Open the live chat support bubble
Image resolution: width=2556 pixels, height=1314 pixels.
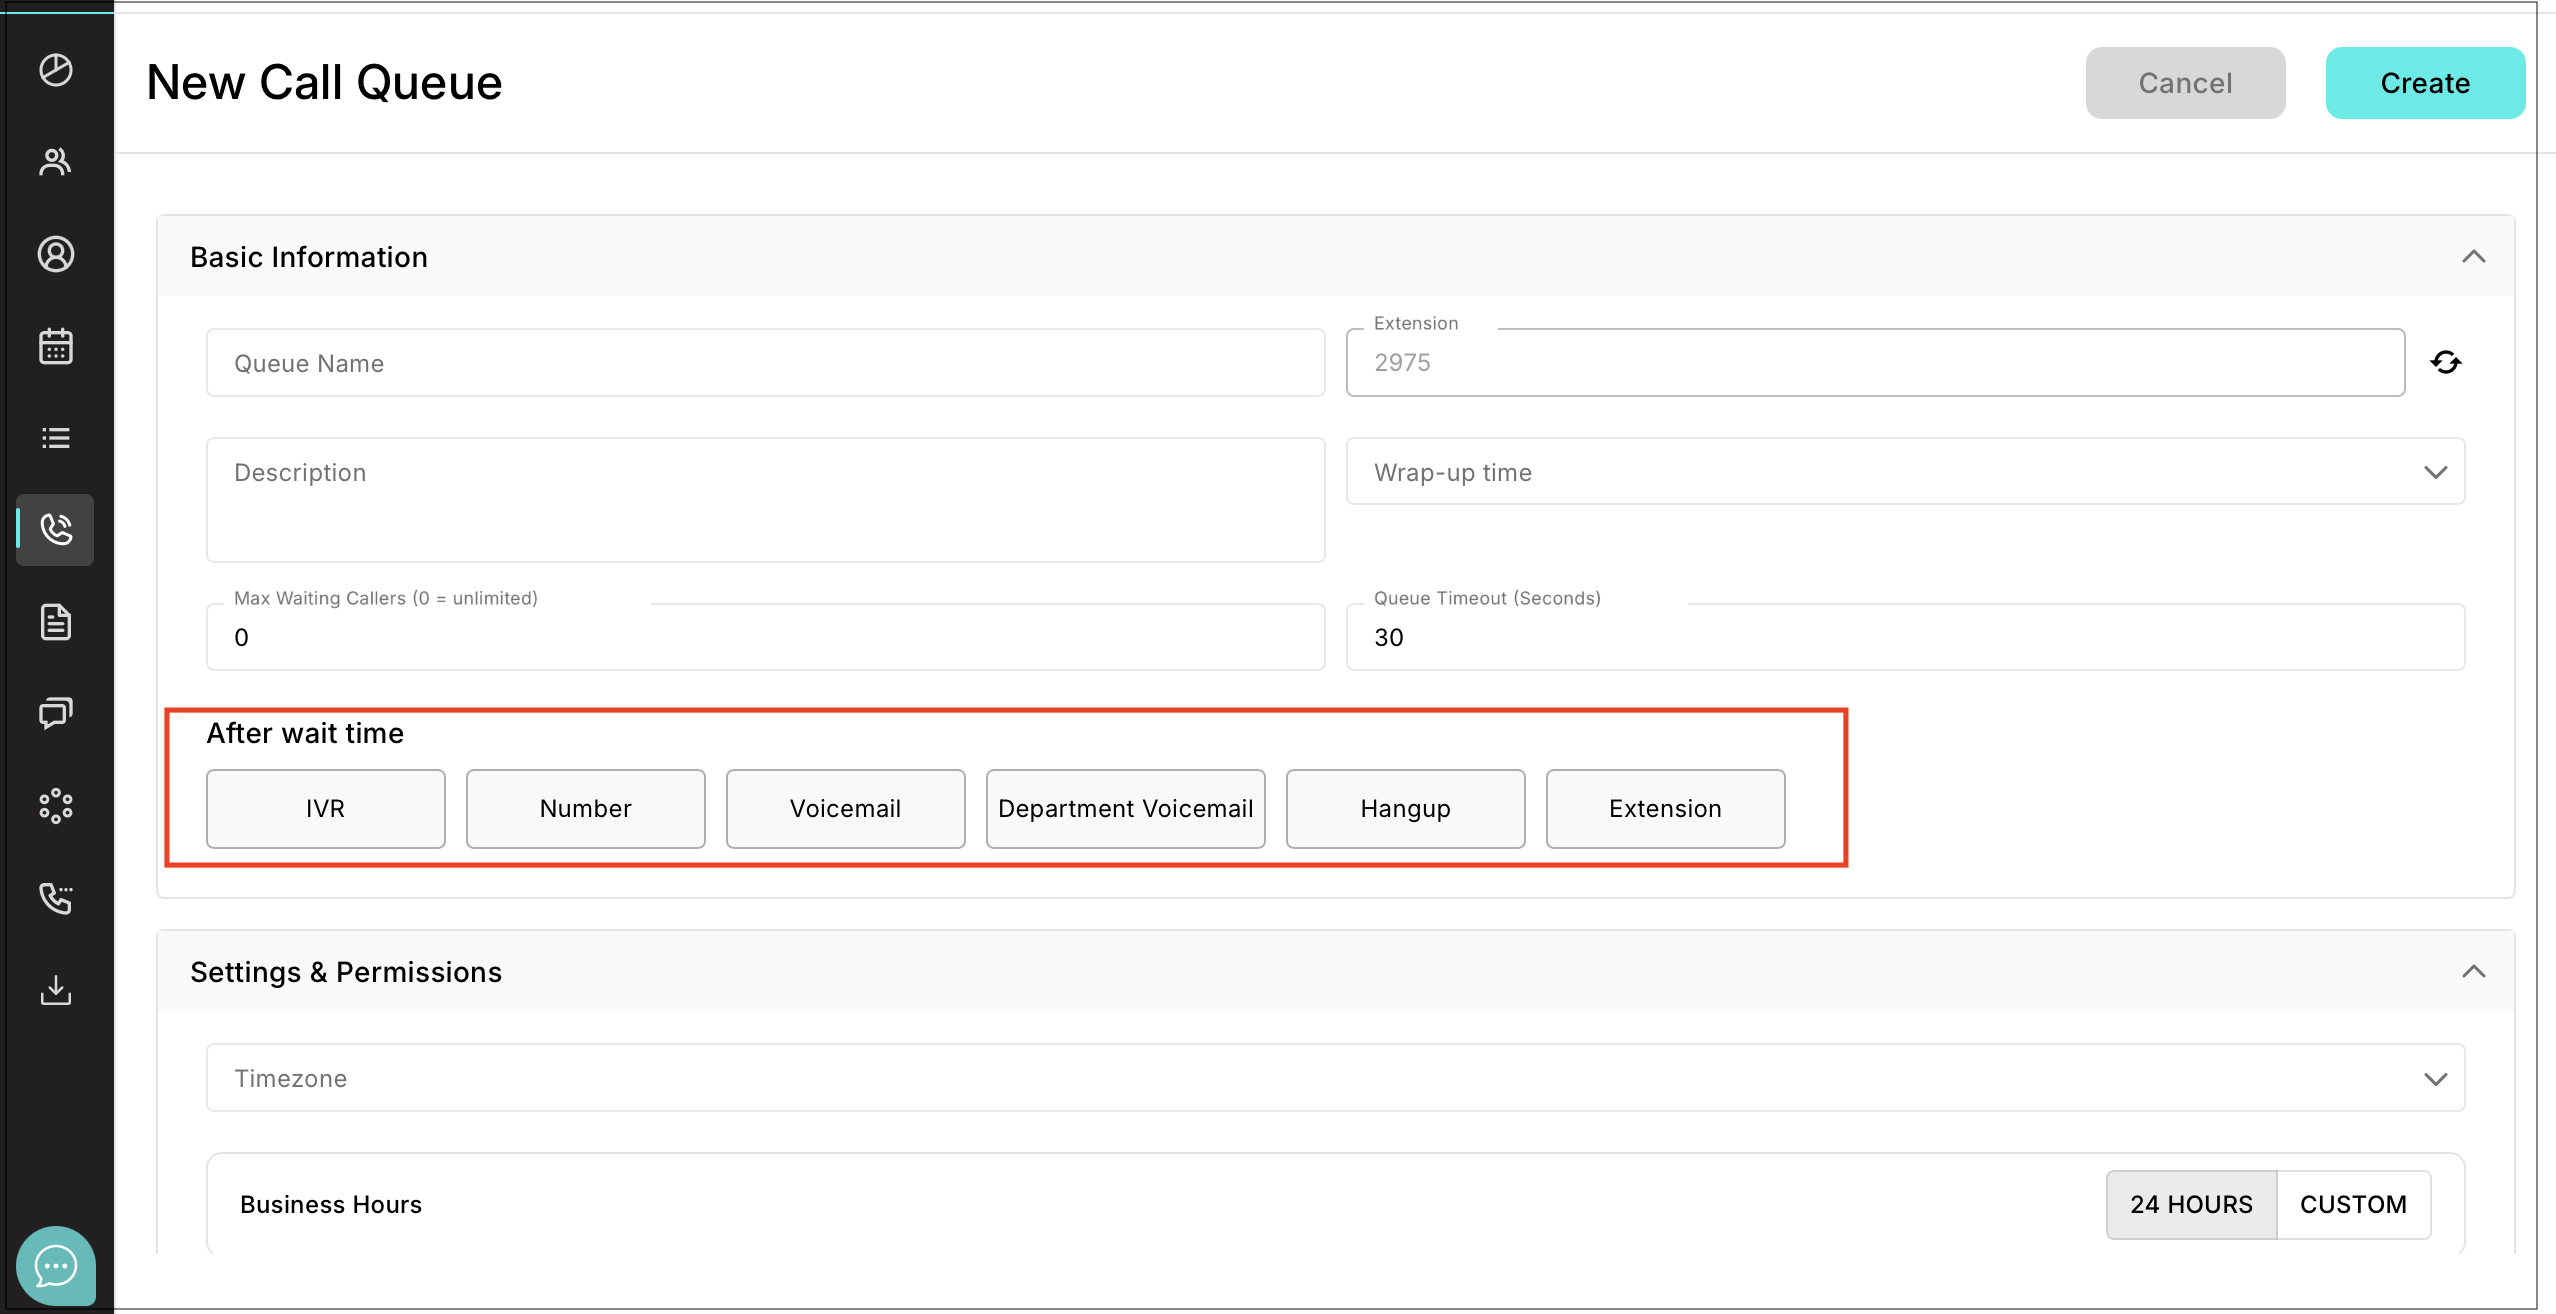[56, 1266]
